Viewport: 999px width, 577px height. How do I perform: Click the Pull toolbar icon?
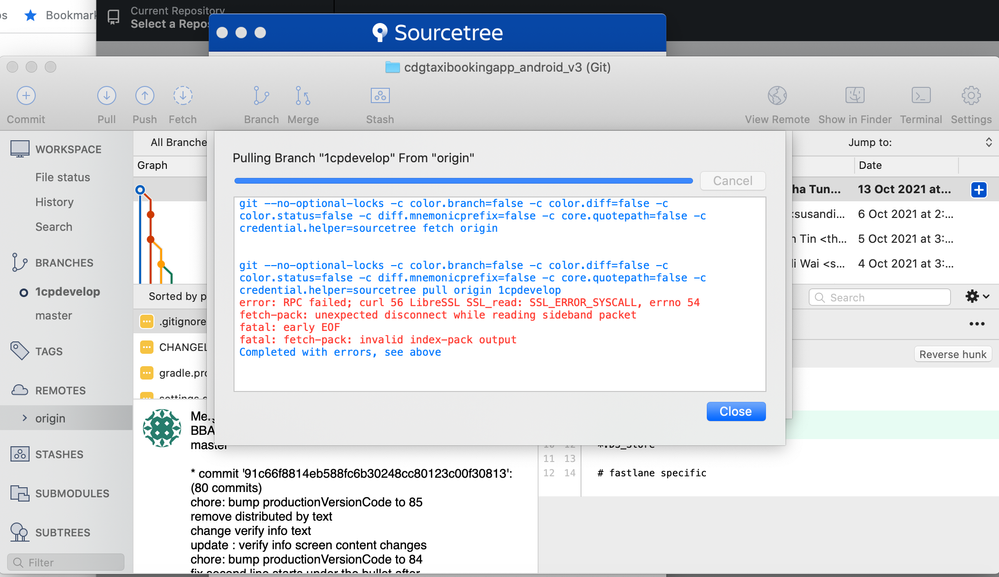(x=106, y=96)
